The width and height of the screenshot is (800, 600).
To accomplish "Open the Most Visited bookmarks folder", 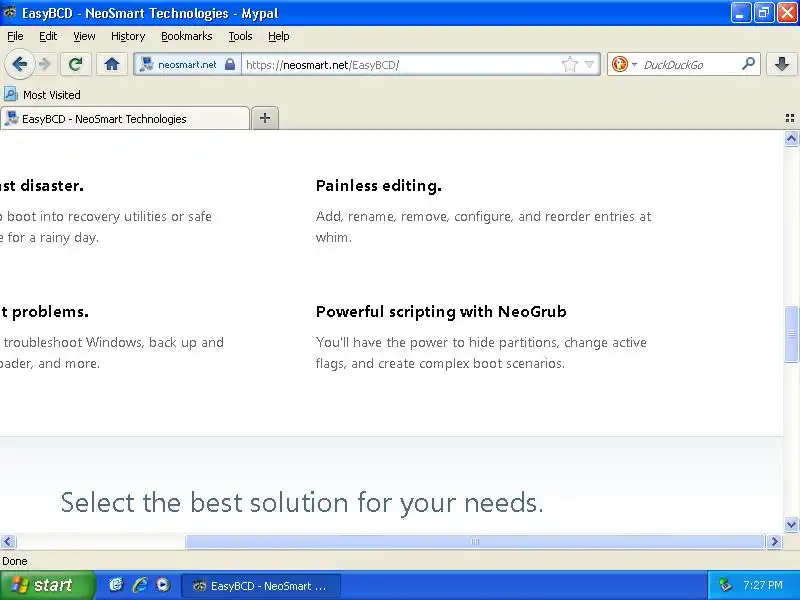I will tap(42, 94).
